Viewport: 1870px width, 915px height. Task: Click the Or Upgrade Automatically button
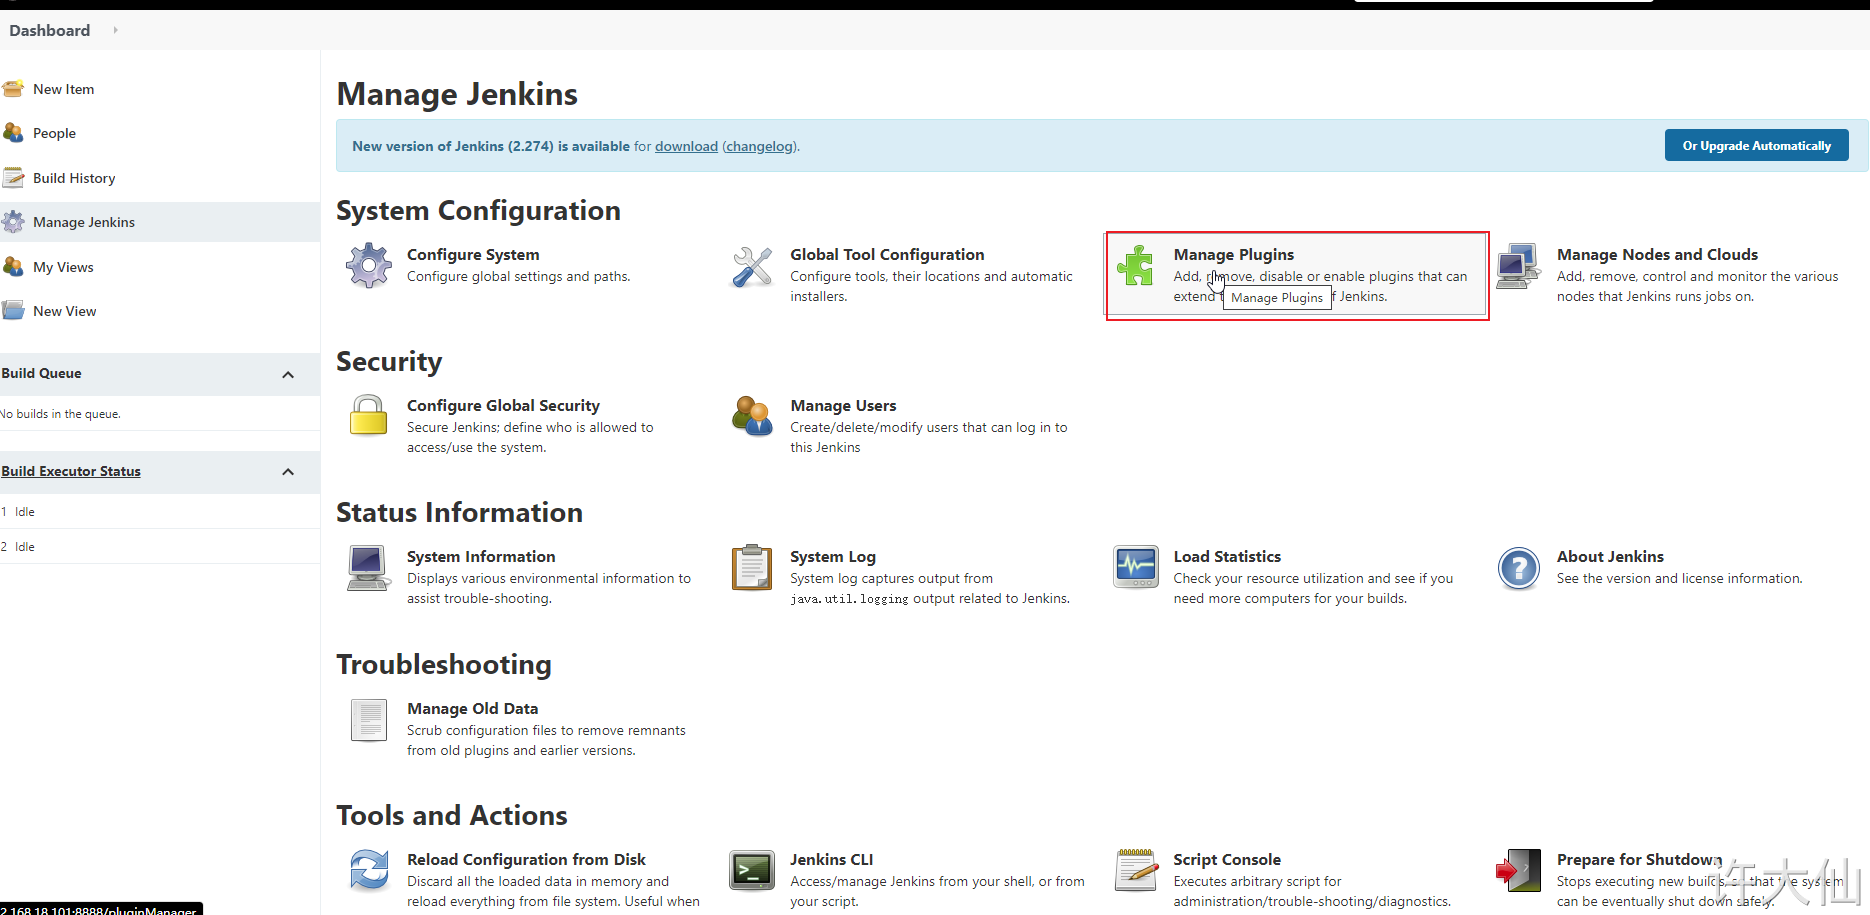click(x=1757, y=145)
